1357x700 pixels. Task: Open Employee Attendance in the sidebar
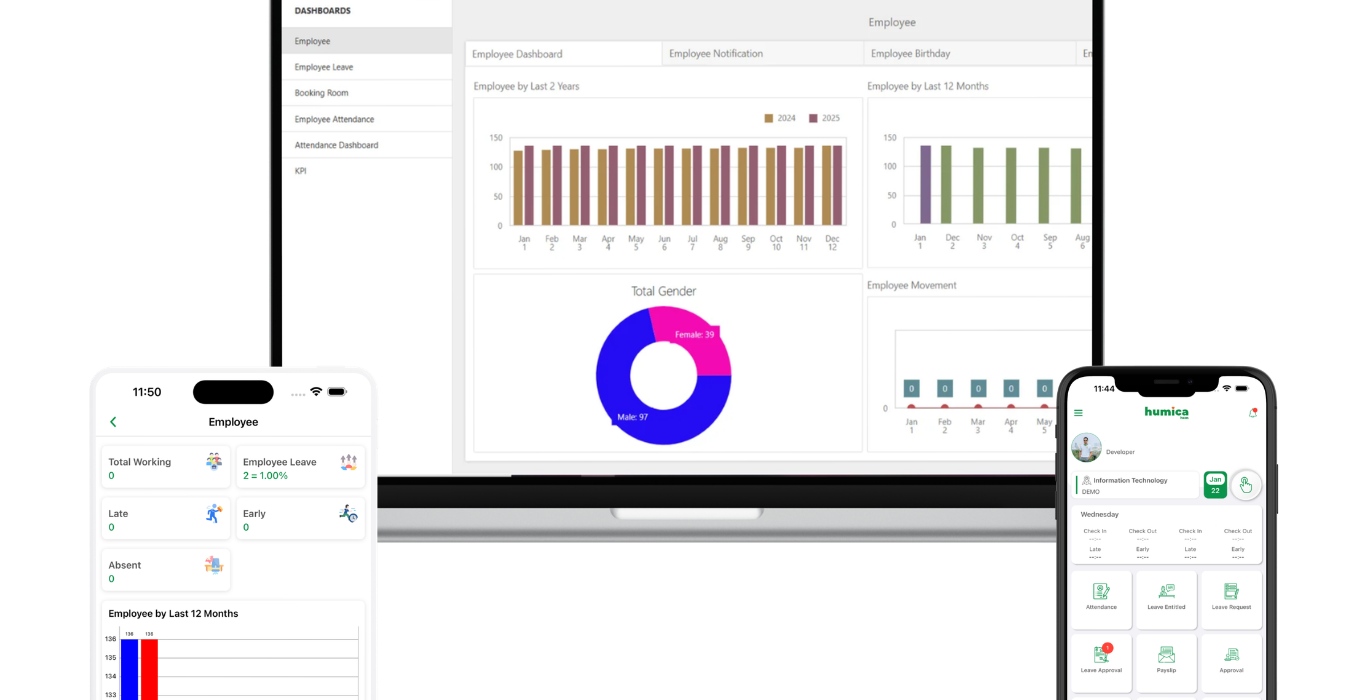coord(367,119)
